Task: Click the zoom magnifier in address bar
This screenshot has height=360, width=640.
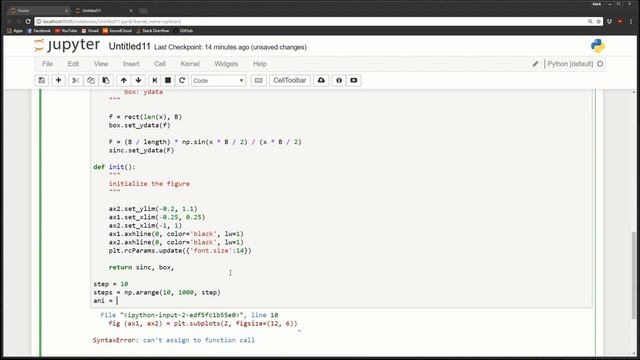Action: coord(590,21)
